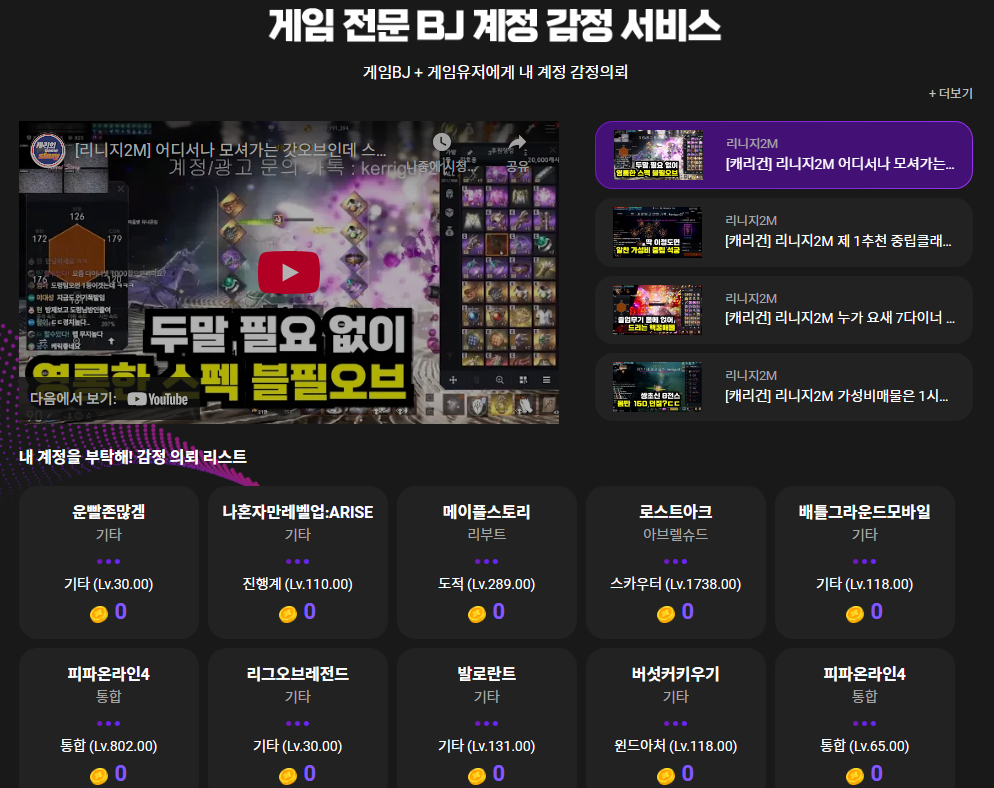Select playlist item 어디서나 모셔가는
This screenshot has height=788, width=994.
point(784,155)
